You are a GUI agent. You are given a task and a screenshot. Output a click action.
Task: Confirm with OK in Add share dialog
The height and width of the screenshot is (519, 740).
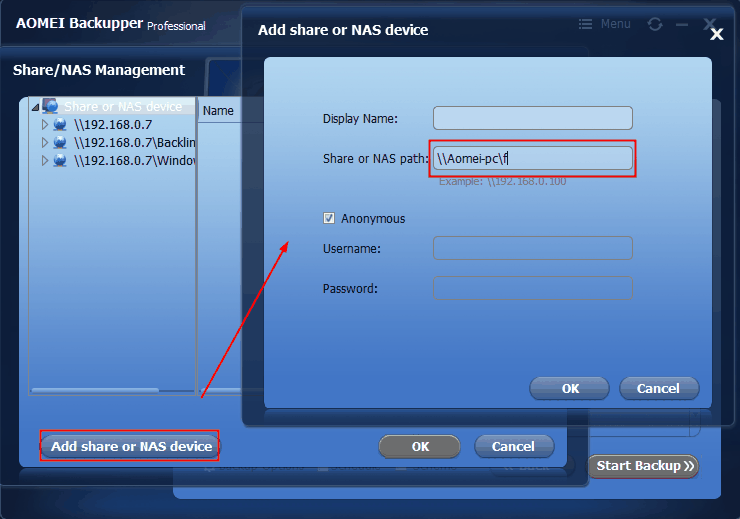pos(570,388)
